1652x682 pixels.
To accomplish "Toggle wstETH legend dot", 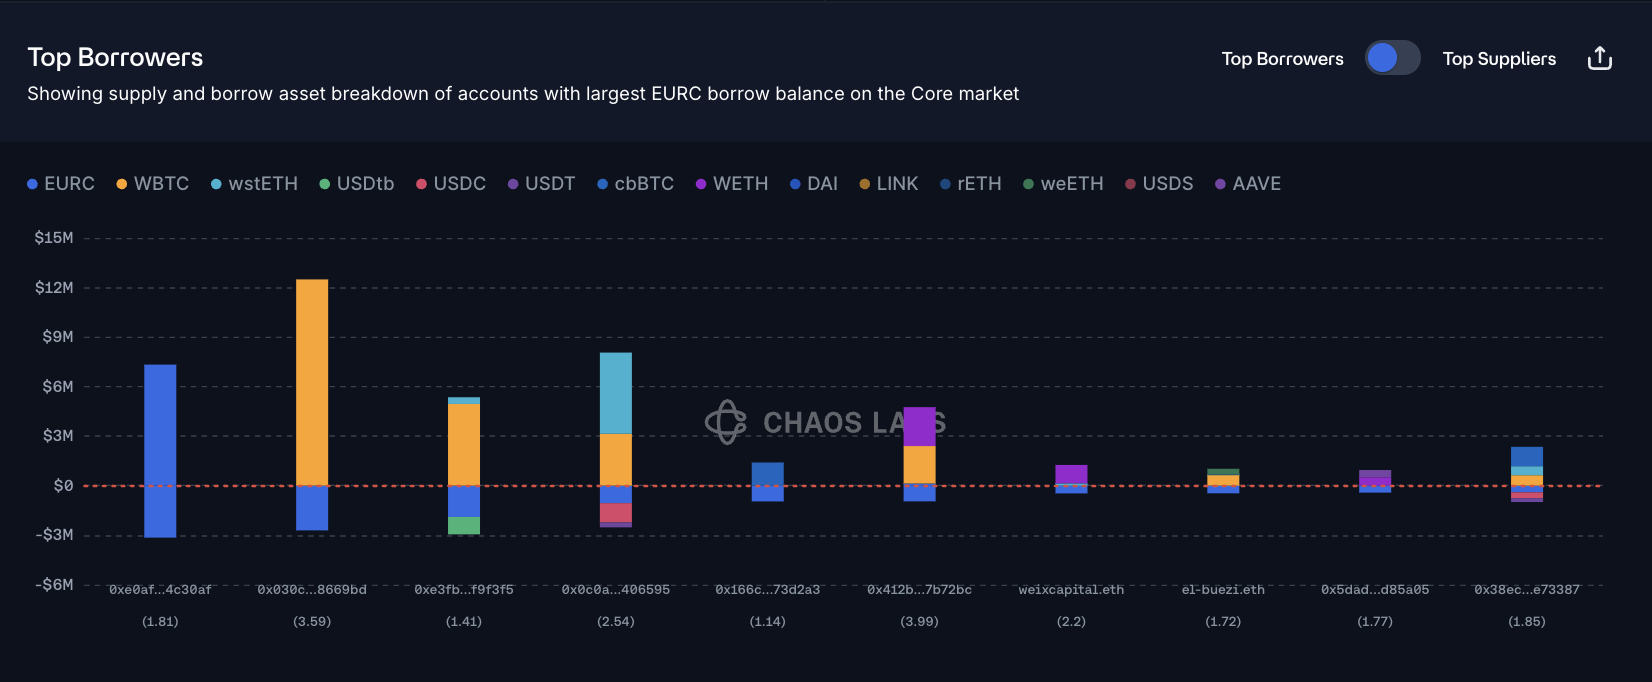I will click(x=216, y=184).
